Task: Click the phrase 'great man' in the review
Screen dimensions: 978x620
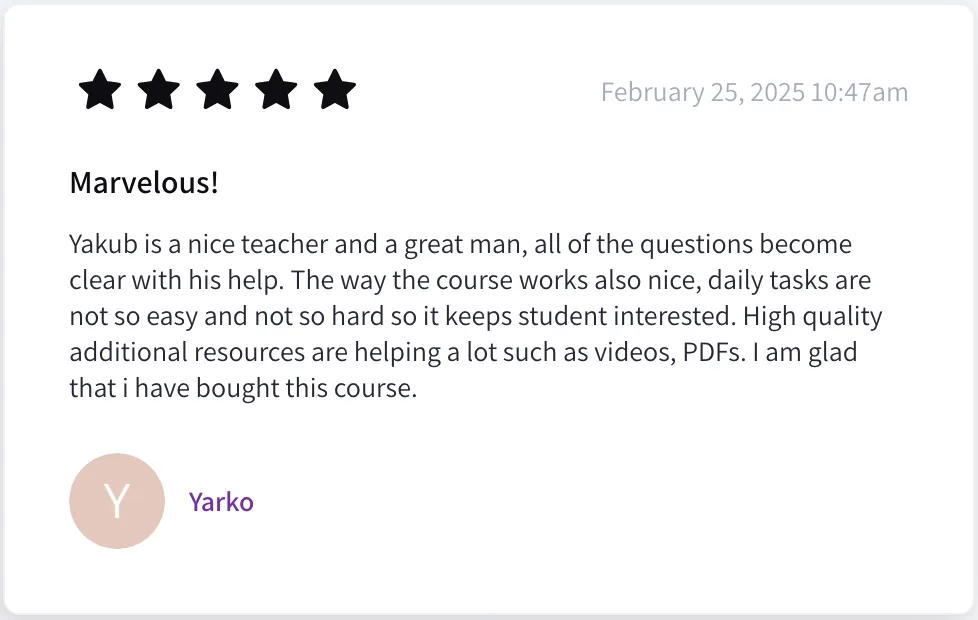Action: tap(463, 245)
